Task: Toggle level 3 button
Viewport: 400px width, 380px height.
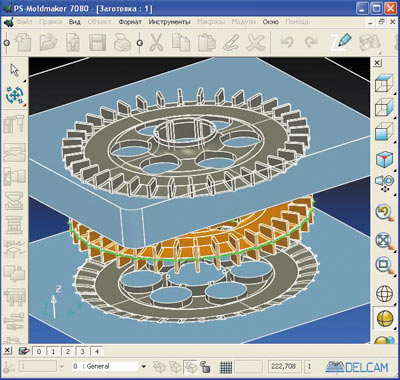Action: click(83, 351)
